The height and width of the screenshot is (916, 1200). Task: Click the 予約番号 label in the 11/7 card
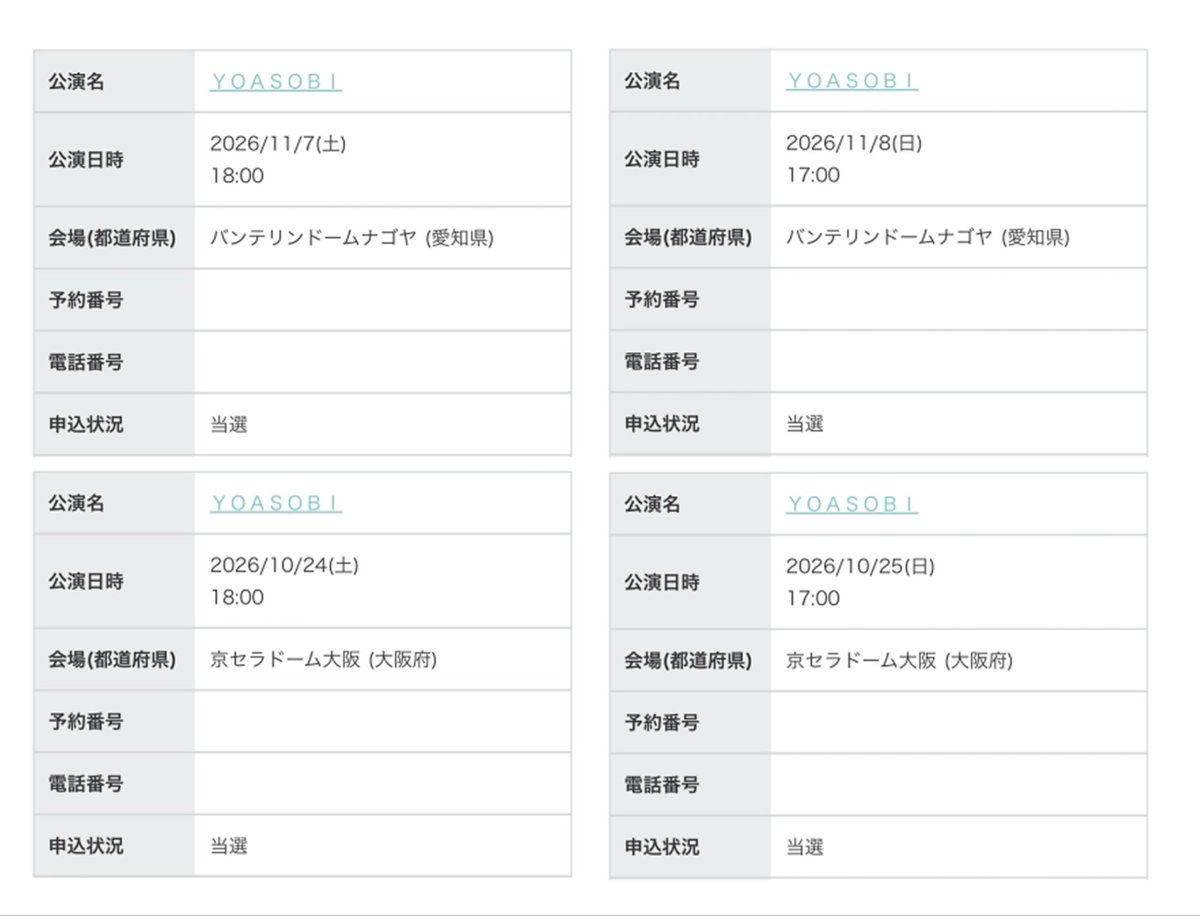click(86, 300)
